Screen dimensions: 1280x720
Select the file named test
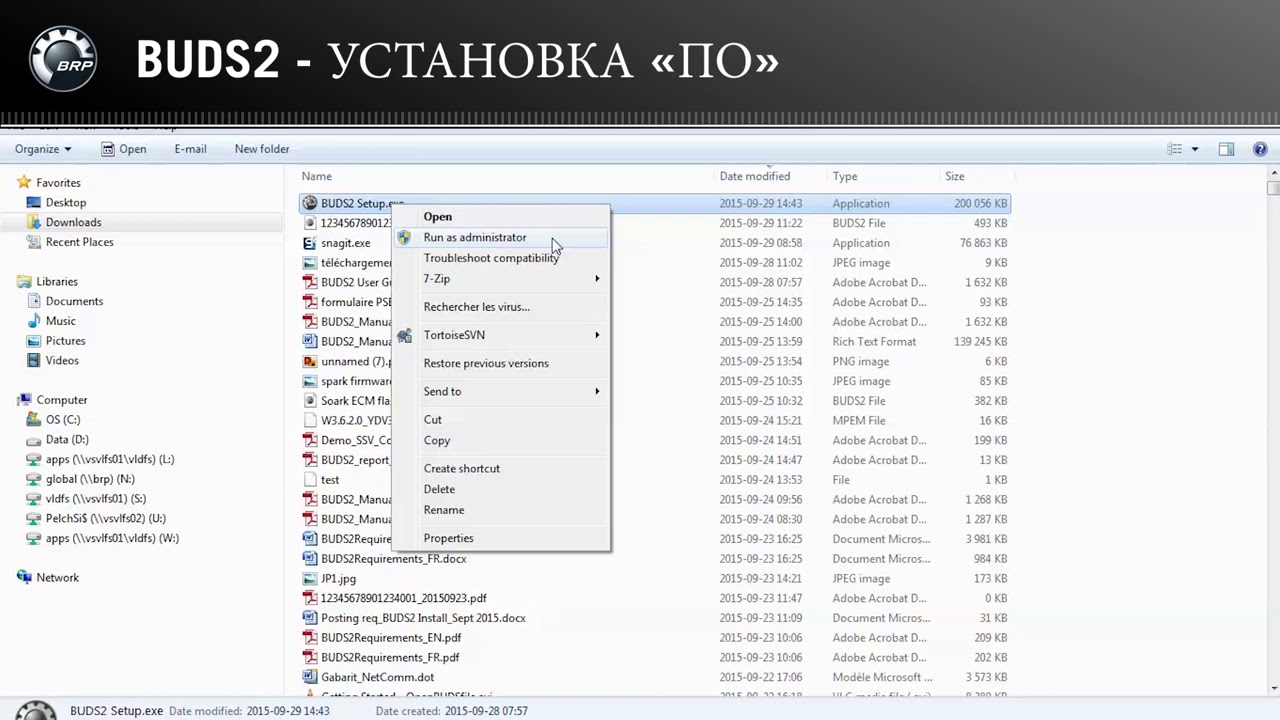655,480
